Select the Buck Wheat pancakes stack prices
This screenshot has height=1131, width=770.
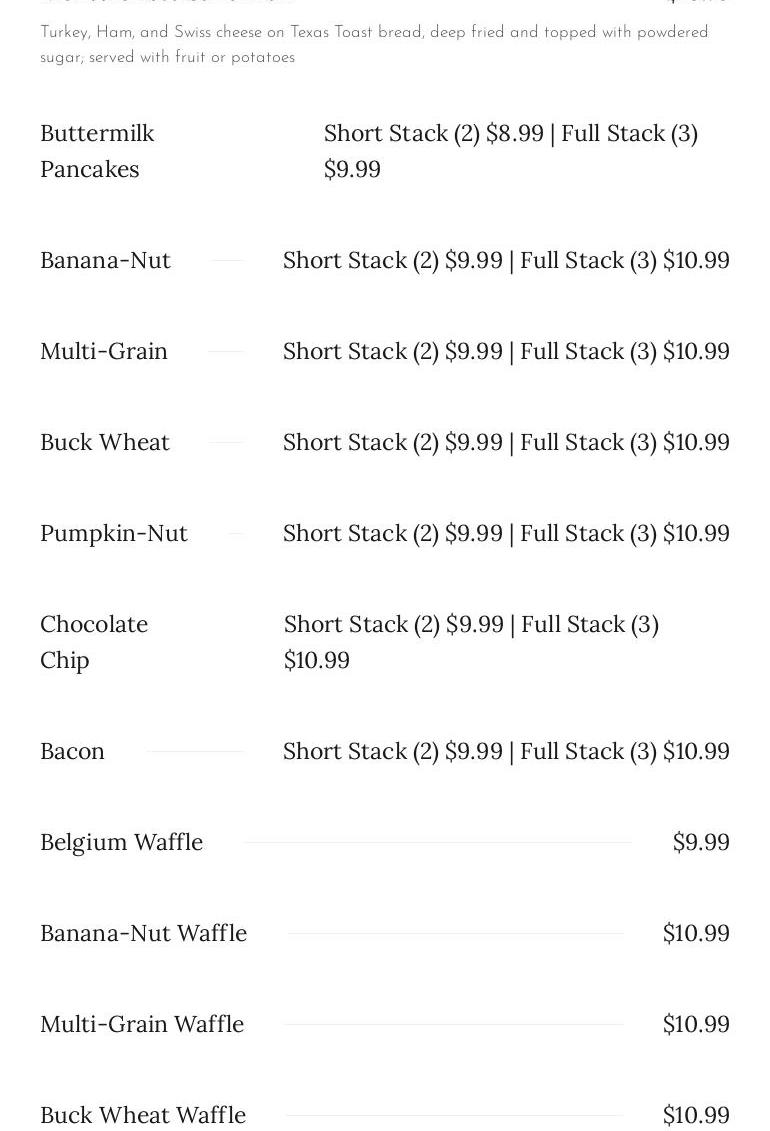click(506, 442)
